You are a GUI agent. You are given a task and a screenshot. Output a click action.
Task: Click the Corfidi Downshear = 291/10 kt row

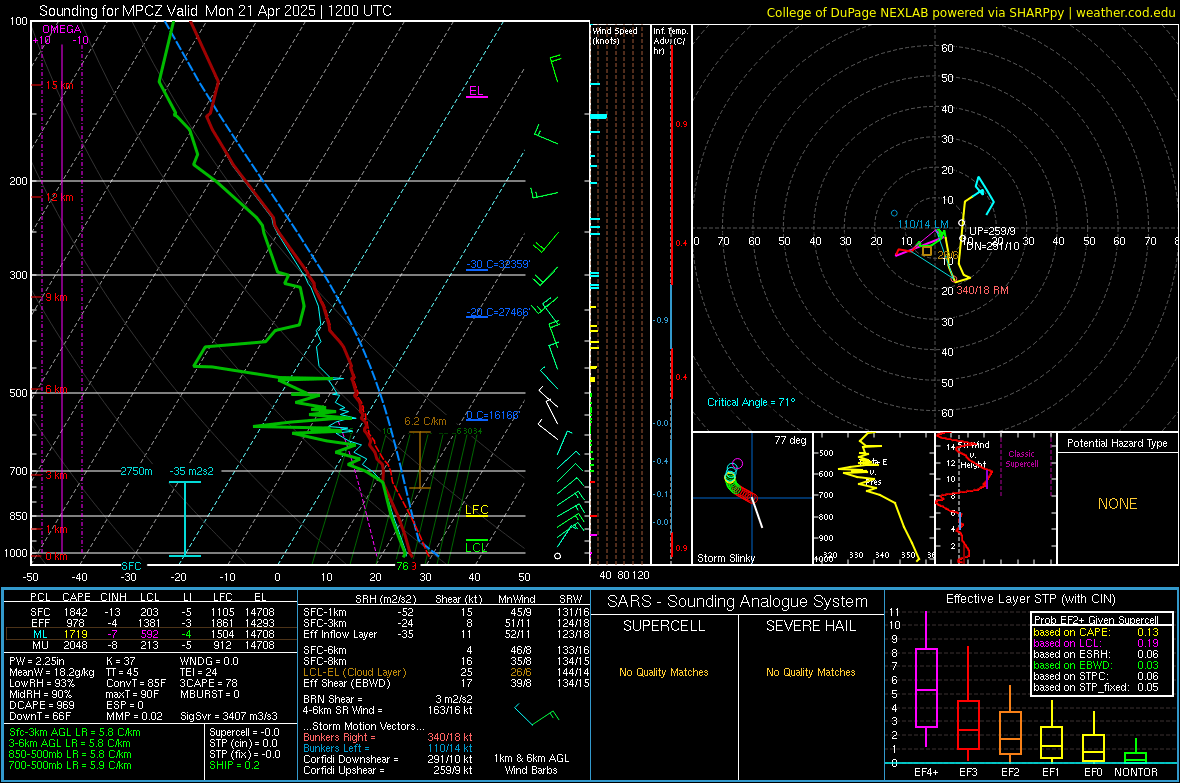[388, 759]
